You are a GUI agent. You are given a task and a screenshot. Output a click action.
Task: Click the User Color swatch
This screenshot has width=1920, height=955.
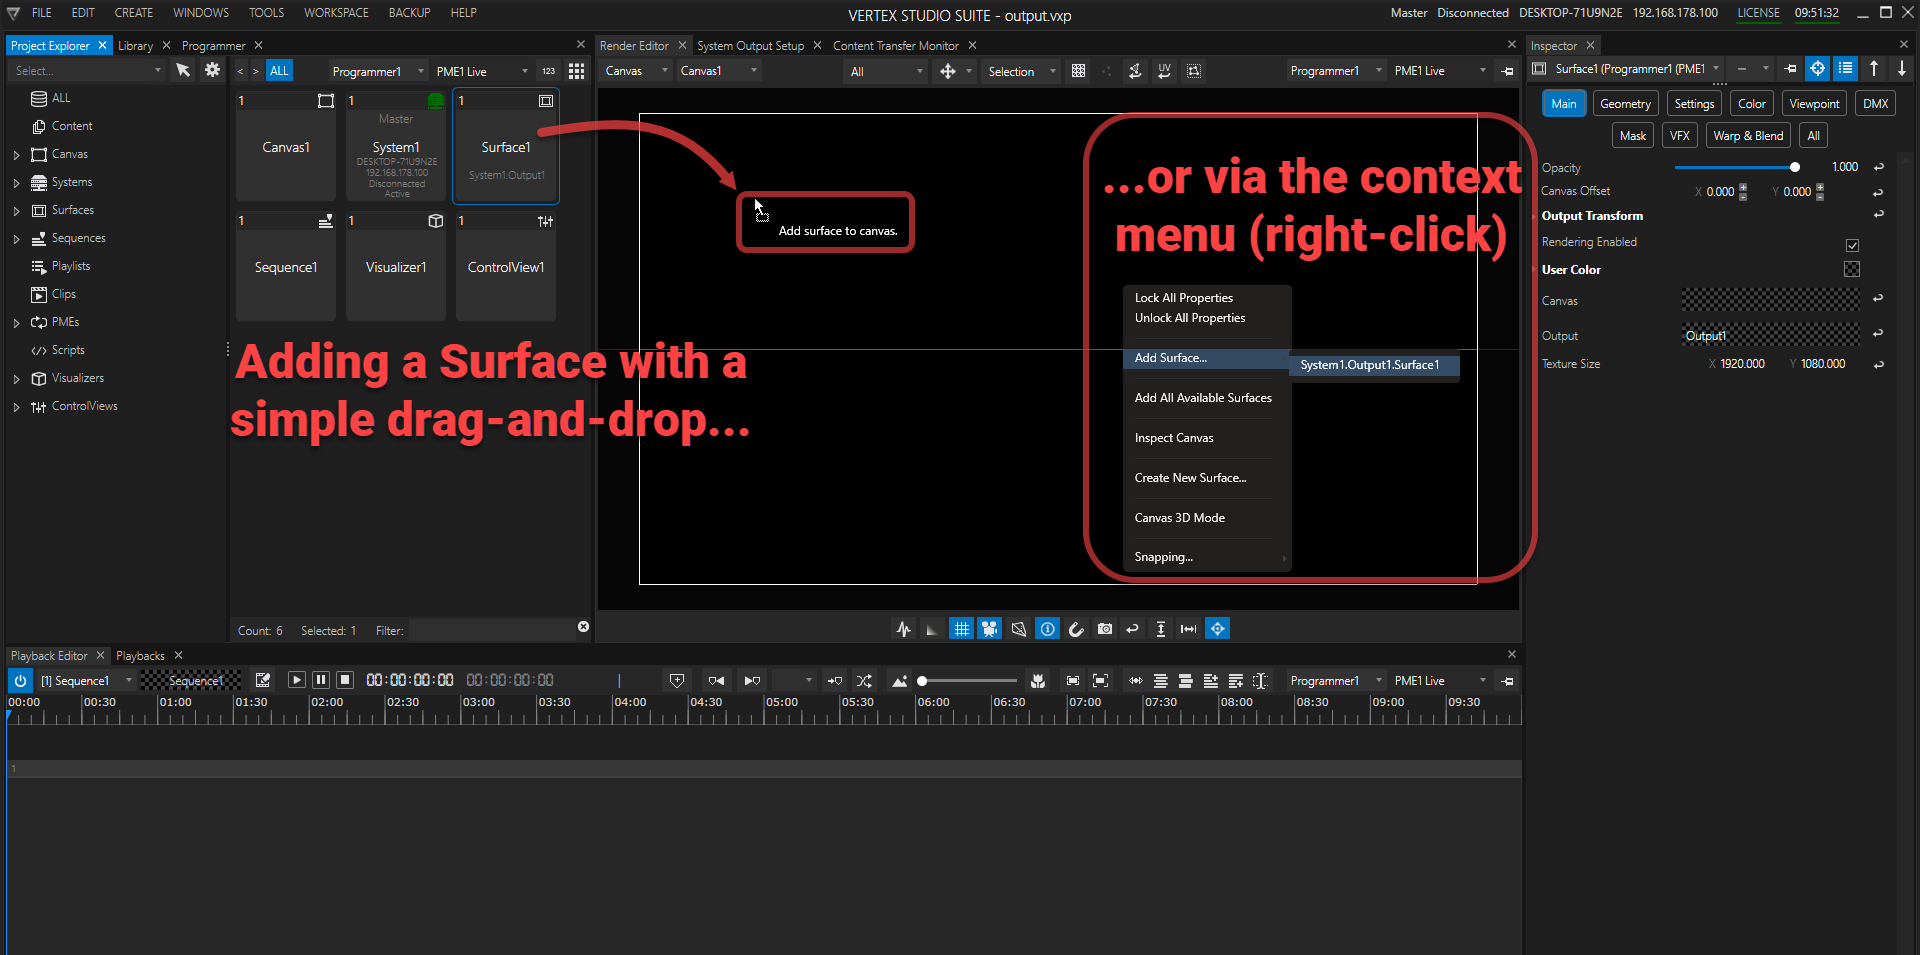1852,269
